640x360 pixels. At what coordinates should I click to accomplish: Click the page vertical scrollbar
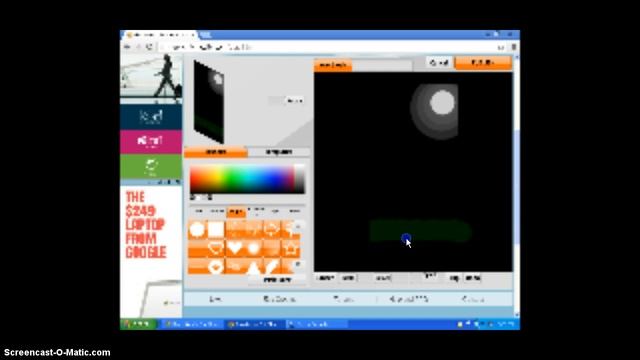(x=517, y=186)
